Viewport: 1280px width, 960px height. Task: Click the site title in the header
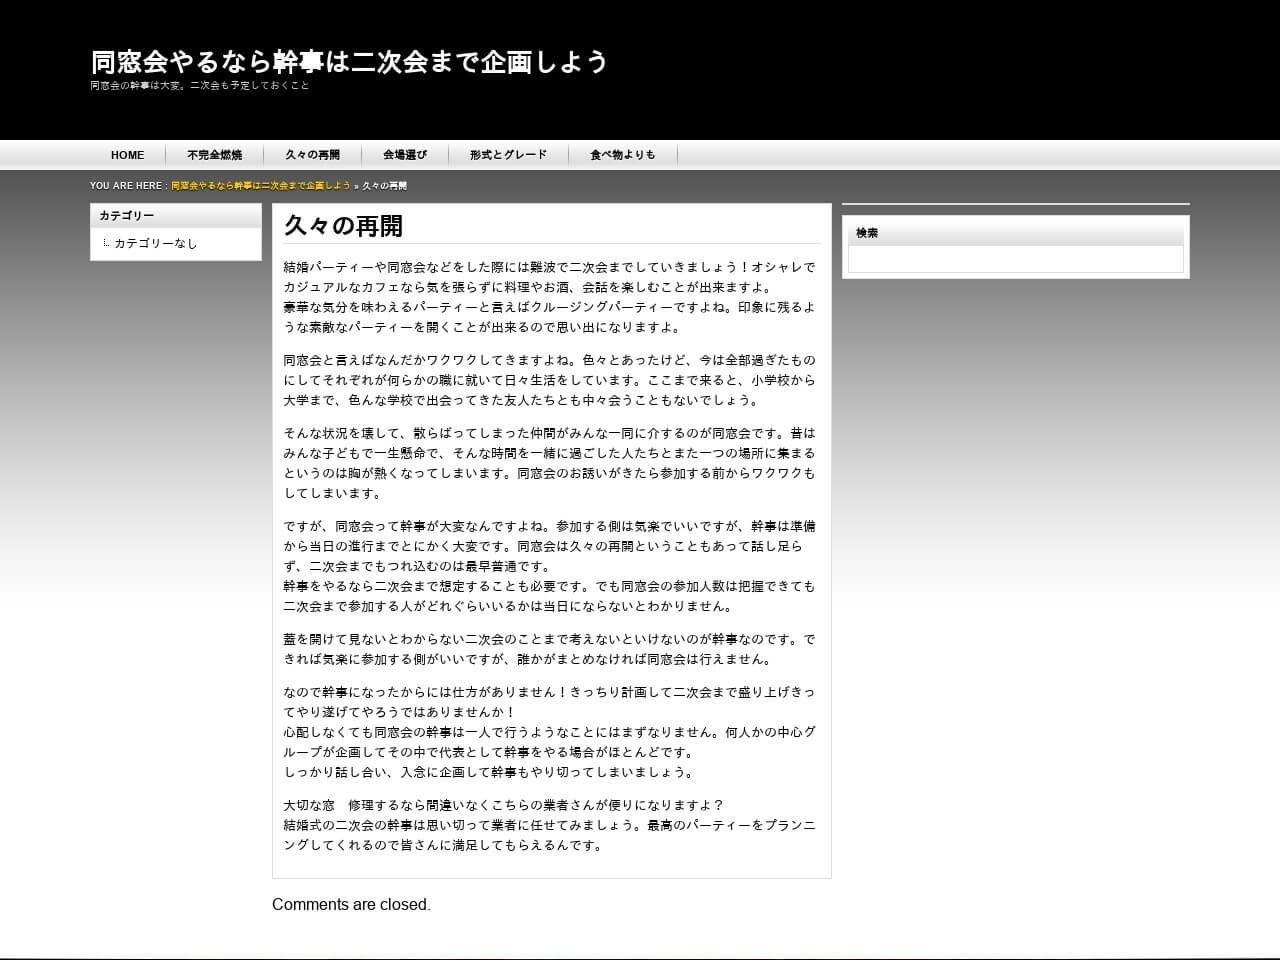click(349, 62)
